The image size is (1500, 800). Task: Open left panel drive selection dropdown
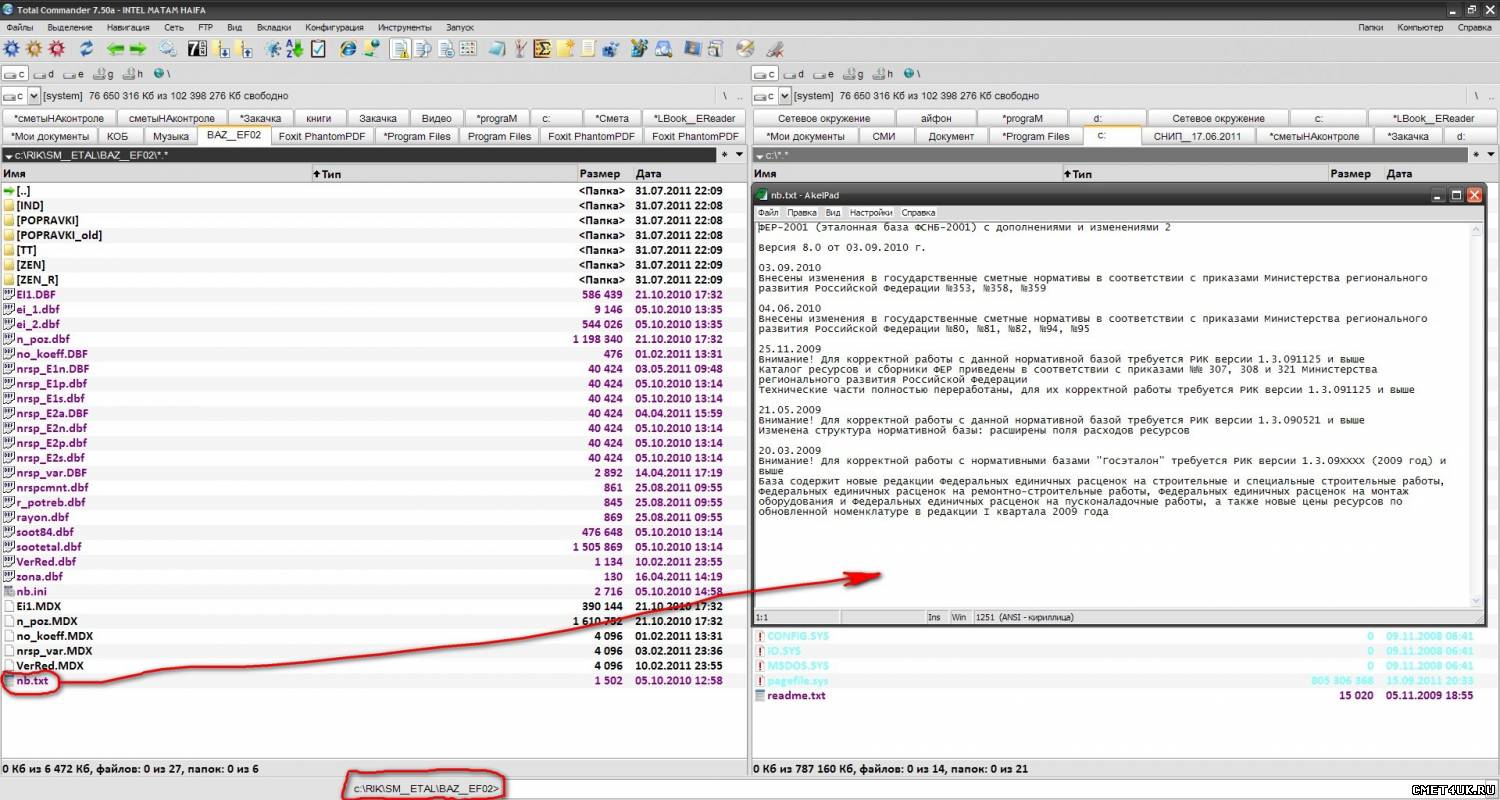[34, 96]
